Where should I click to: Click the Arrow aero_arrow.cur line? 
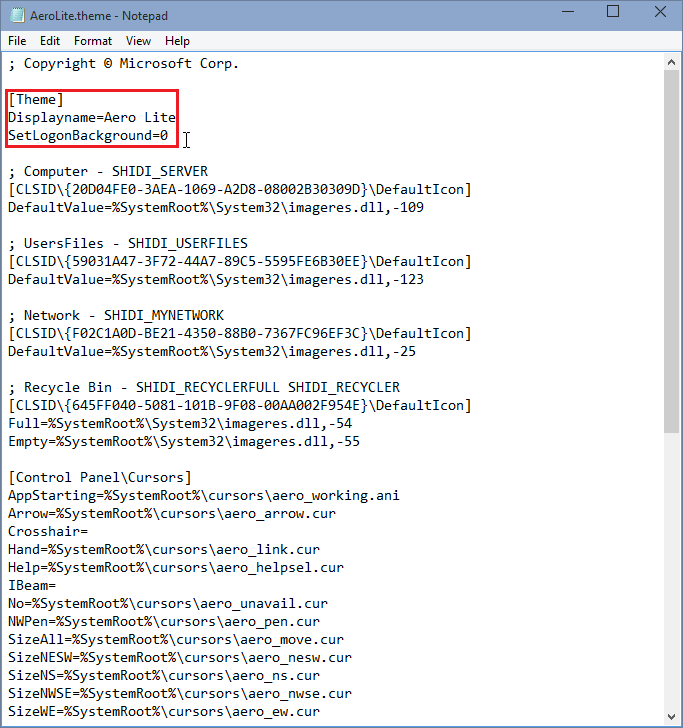(x=172, y=514)
